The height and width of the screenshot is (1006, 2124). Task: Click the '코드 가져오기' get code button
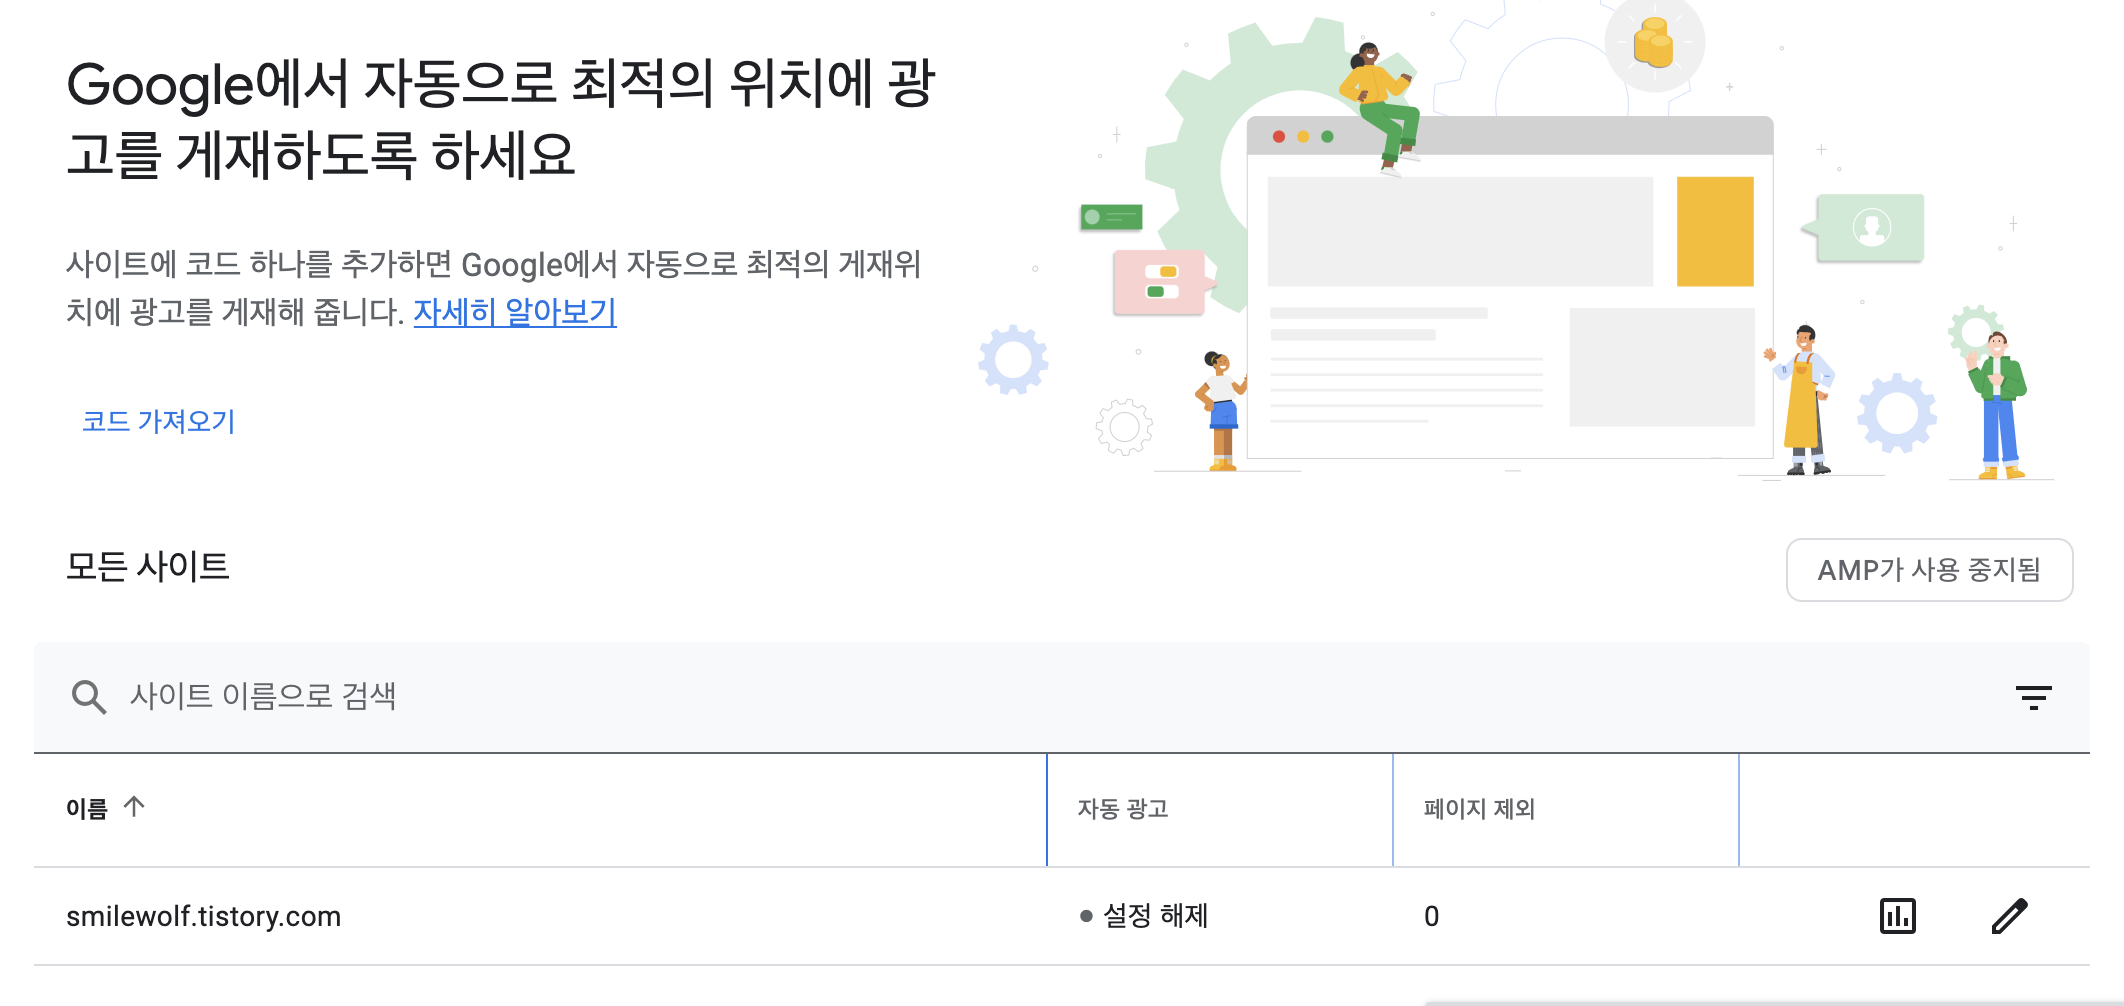158,421
